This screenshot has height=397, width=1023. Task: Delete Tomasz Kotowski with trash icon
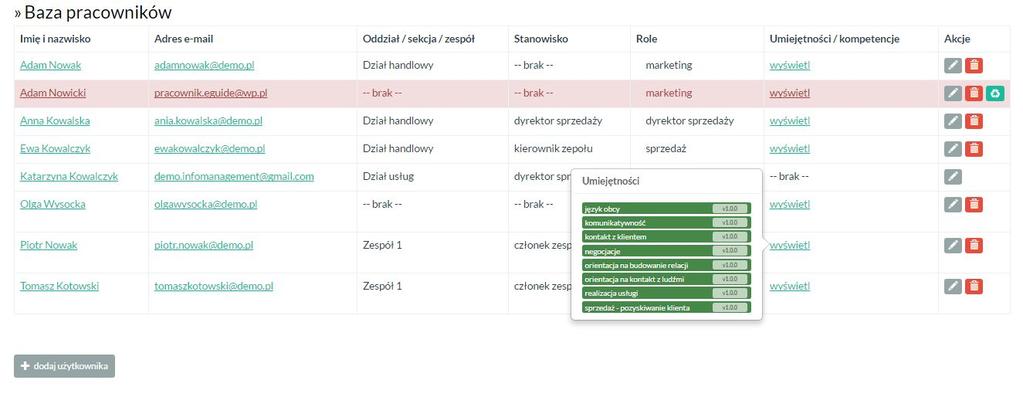click(973, 286)
